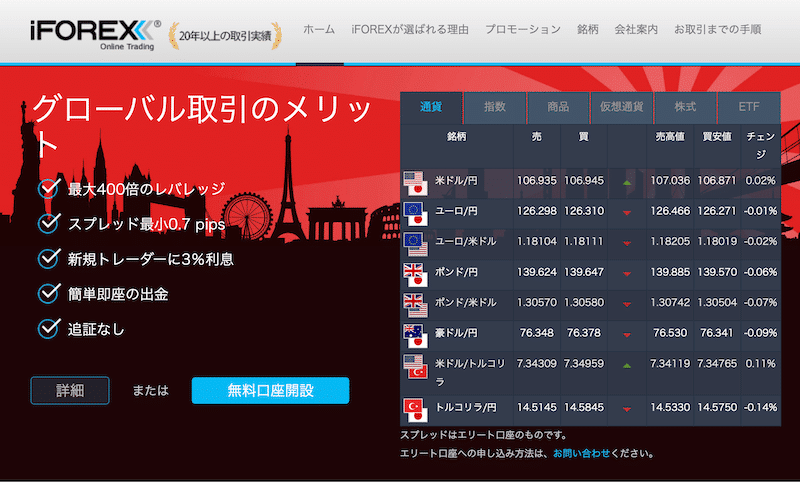Click the ユーロ/円 flag pair icon
Image resolution: width=800 pixels, height=485 pixels.
pyautogui.click(x=415, y=214)
